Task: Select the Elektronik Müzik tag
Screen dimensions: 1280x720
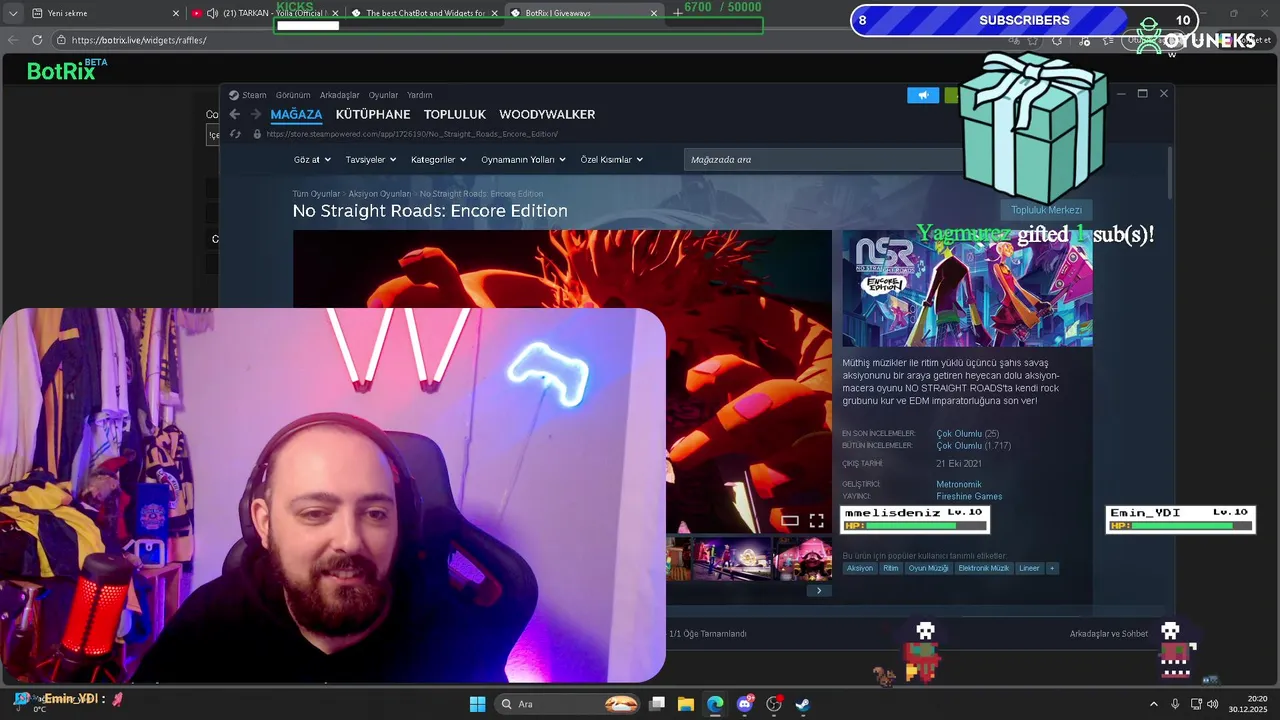Action: [984, 568]
